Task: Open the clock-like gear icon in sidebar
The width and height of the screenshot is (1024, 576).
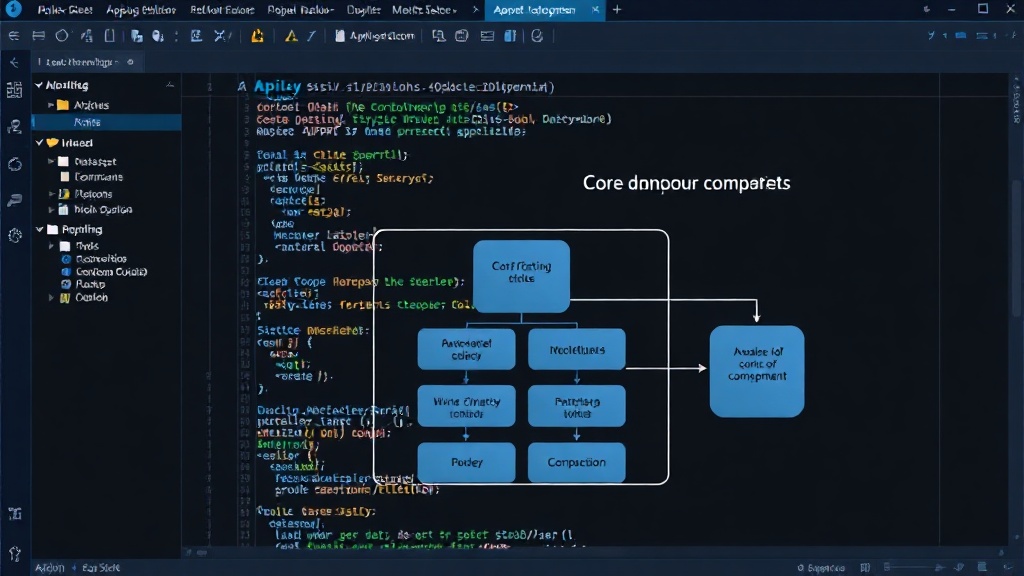Action: (x=14, y=235)
